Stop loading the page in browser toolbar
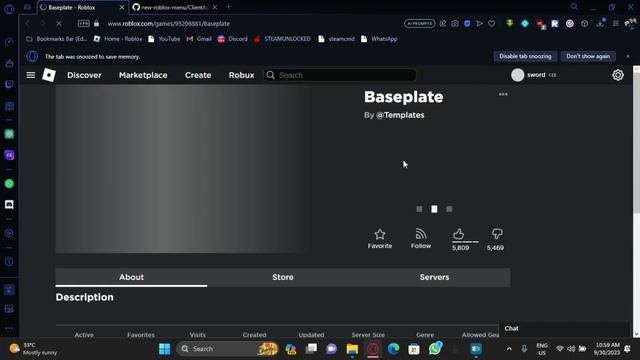The height and width of the screenshot is (360, 640). 59,24
